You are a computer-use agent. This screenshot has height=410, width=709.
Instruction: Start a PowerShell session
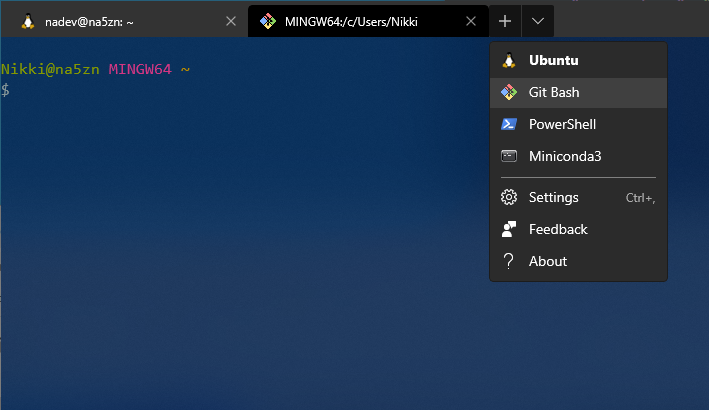point(578,124)
